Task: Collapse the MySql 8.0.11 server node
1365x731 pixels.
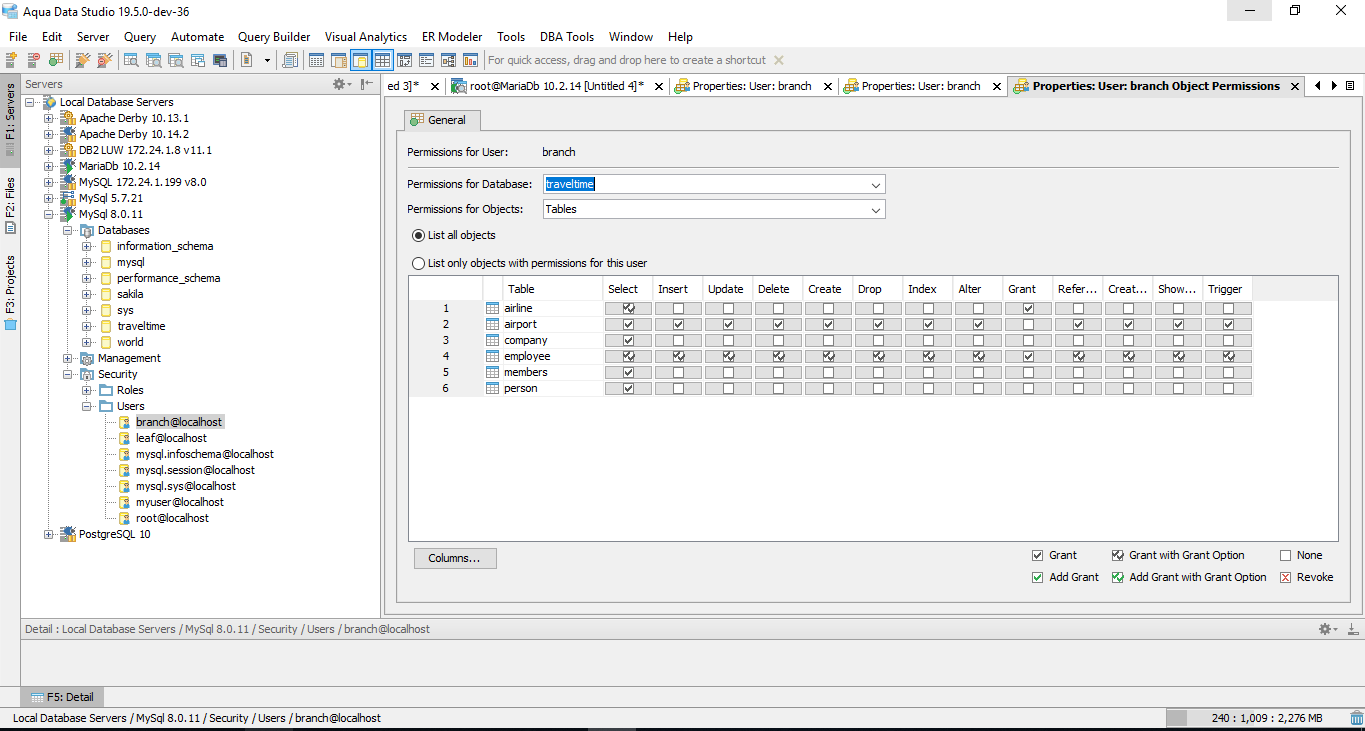Action: click(x=49, y=214)
